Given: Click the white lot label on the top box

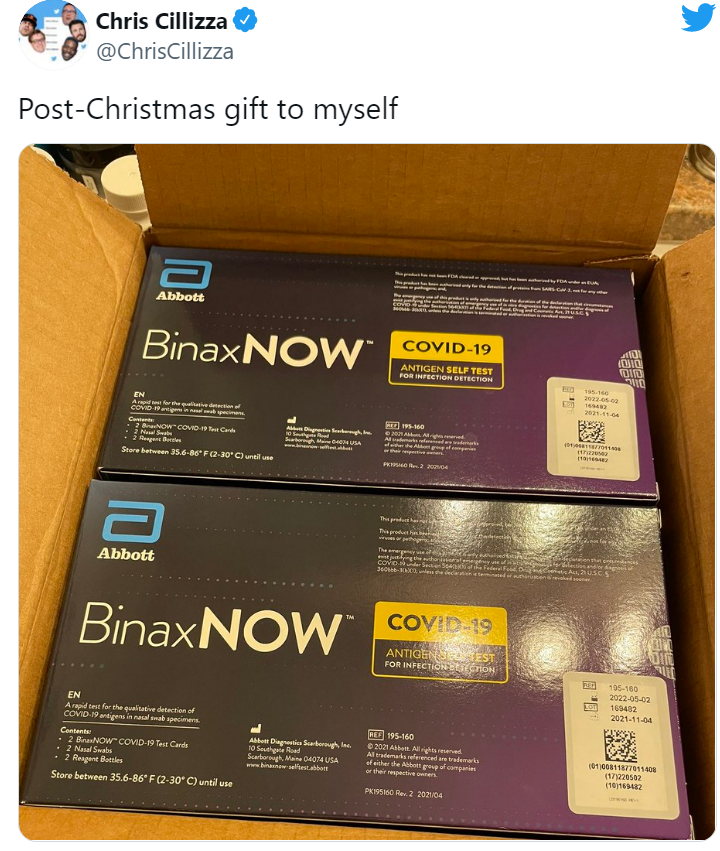Looking at the screenshot, I should click(593, 428).
